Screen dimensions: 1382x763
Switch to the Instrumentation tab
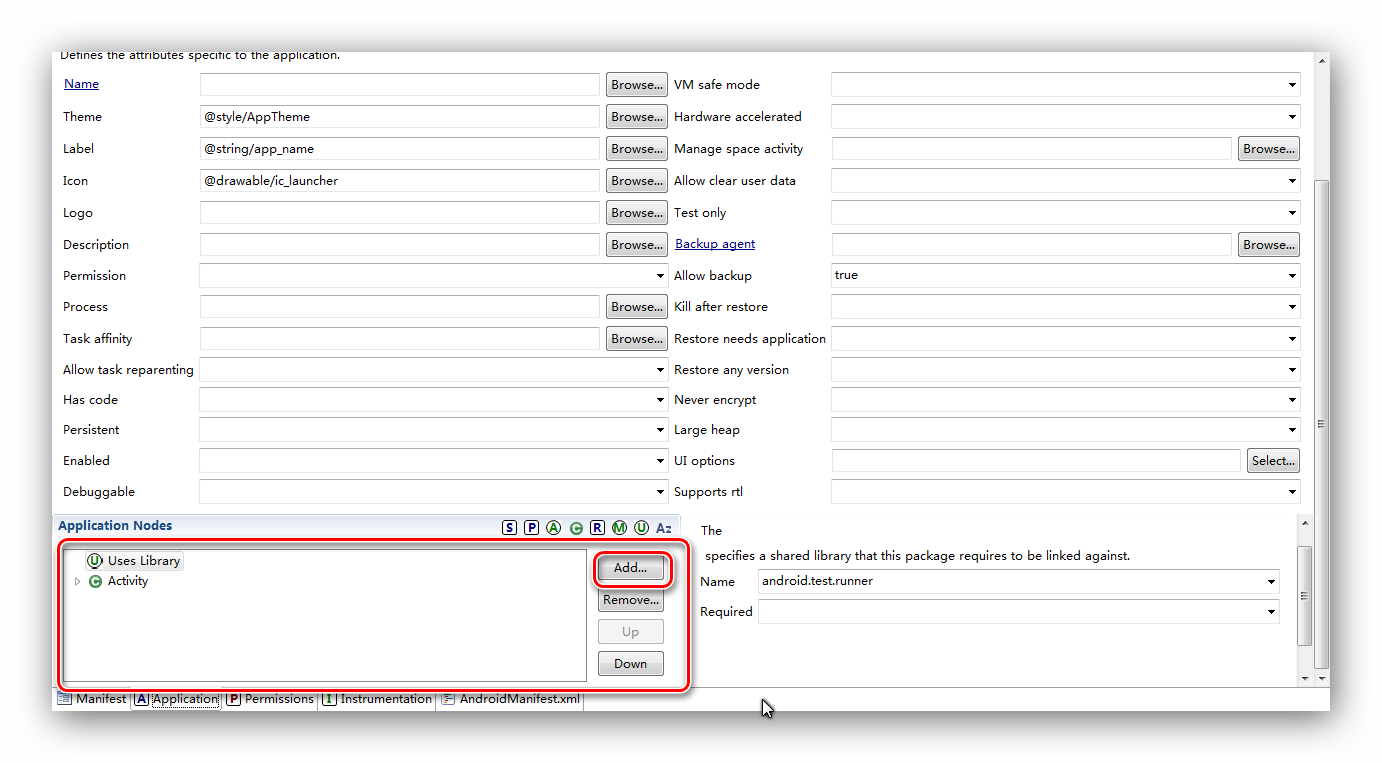[377, 699]
